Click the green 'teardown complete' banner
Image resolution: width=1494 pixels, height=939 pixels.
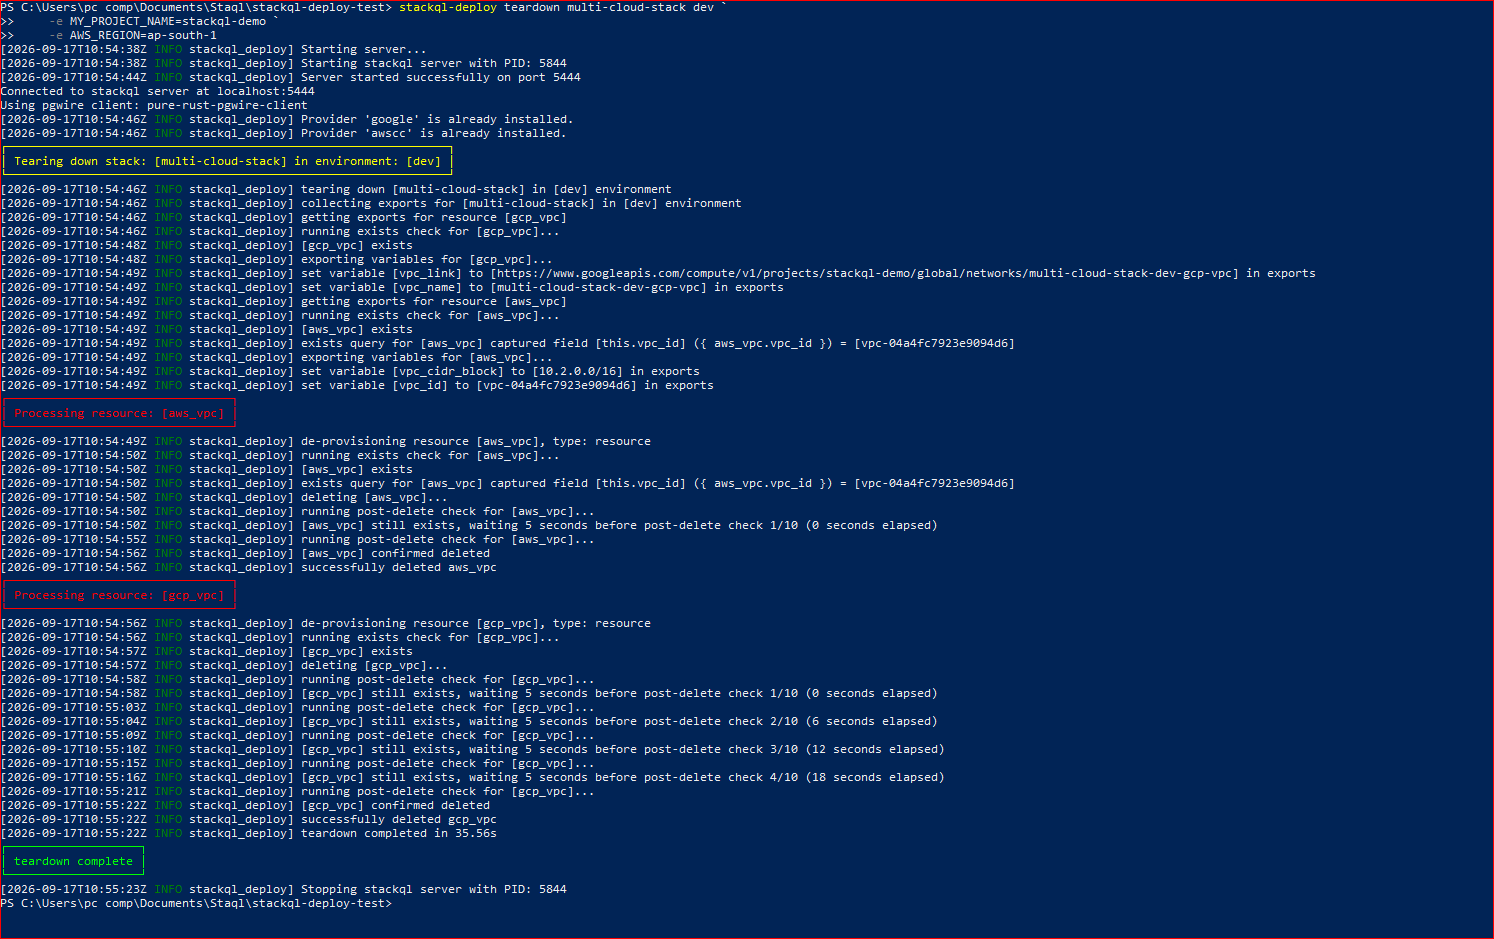[73, 861]
